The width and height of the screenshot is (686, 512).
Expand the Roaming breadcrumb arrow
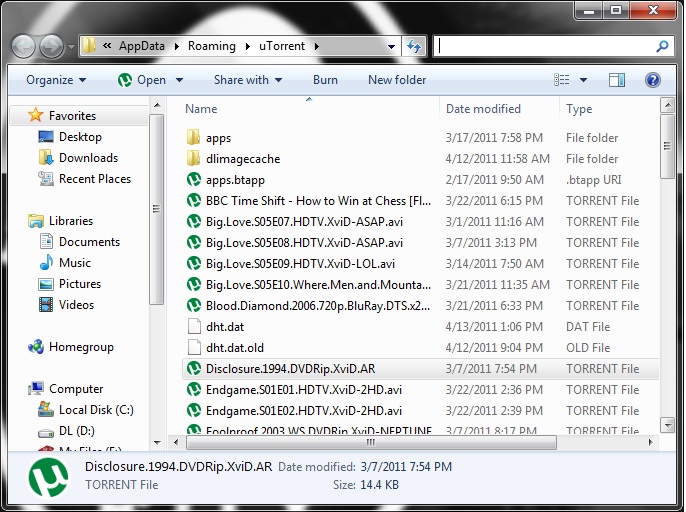(x=248, y=46)
